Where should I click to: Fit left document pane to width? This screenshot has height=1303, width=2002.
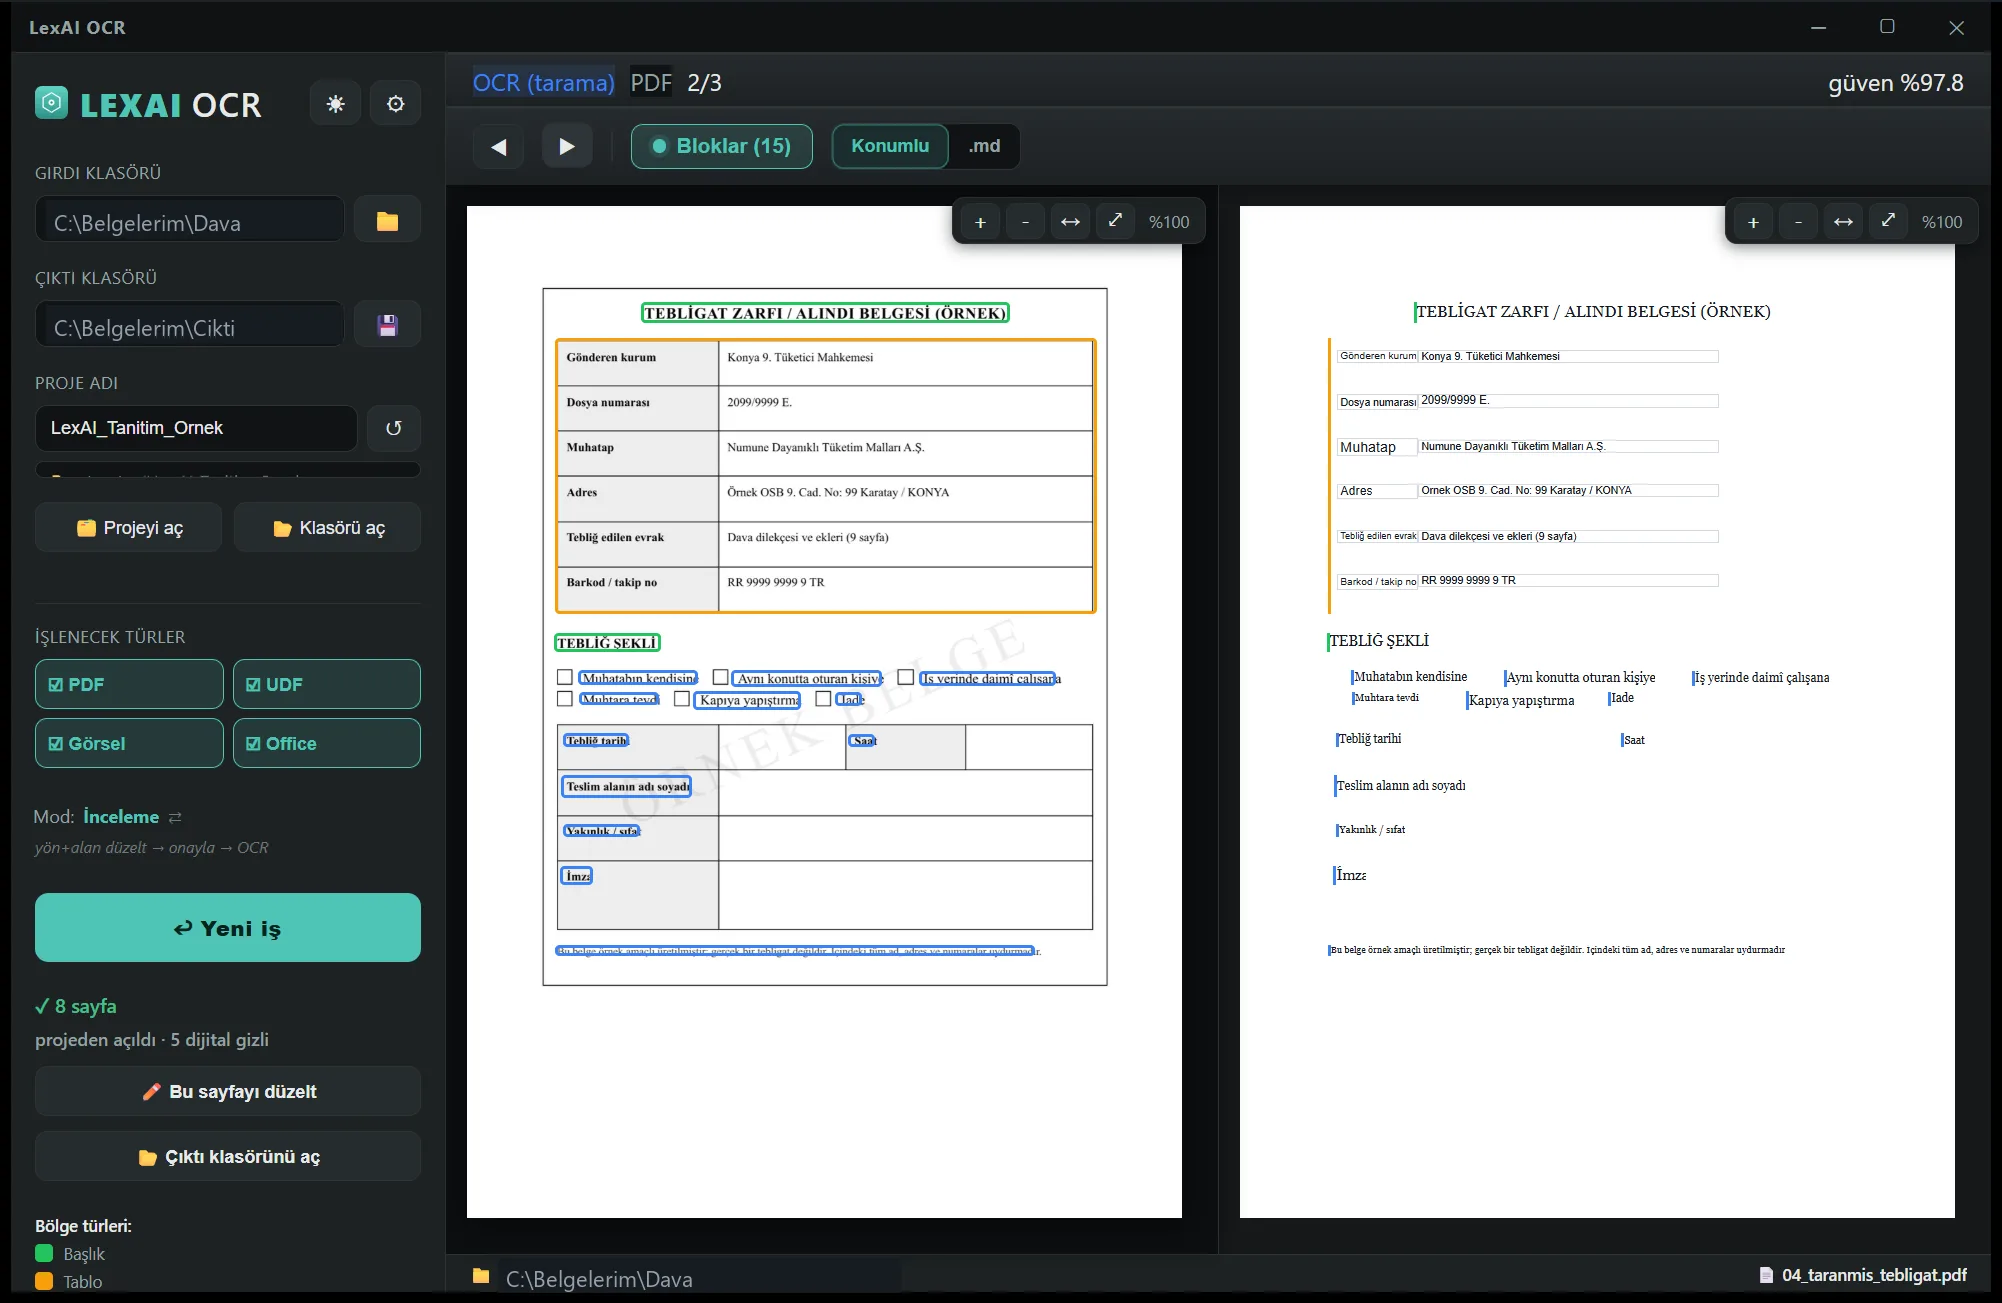point(1071,222)
